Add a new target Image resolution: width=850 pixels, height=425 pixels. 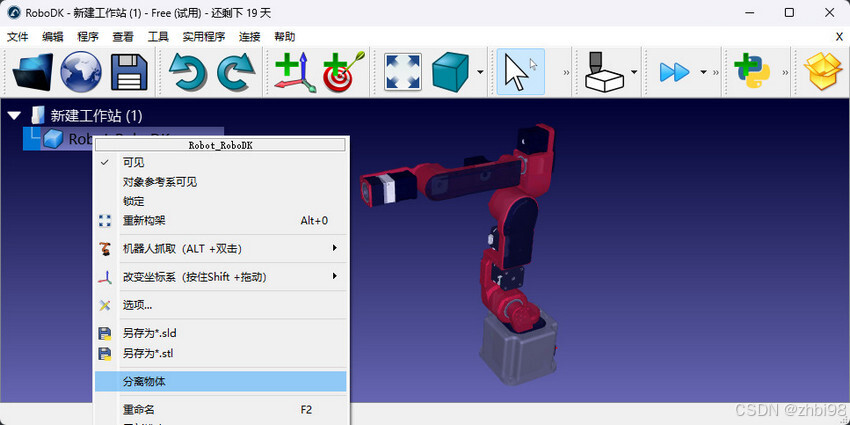pyautogui.click(x=344, y=72)
